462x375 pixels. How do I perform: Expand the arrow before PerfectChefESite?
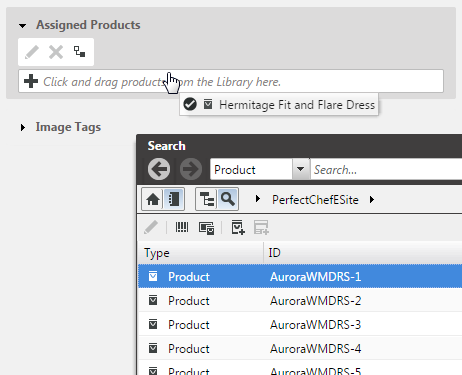point(257,199)
